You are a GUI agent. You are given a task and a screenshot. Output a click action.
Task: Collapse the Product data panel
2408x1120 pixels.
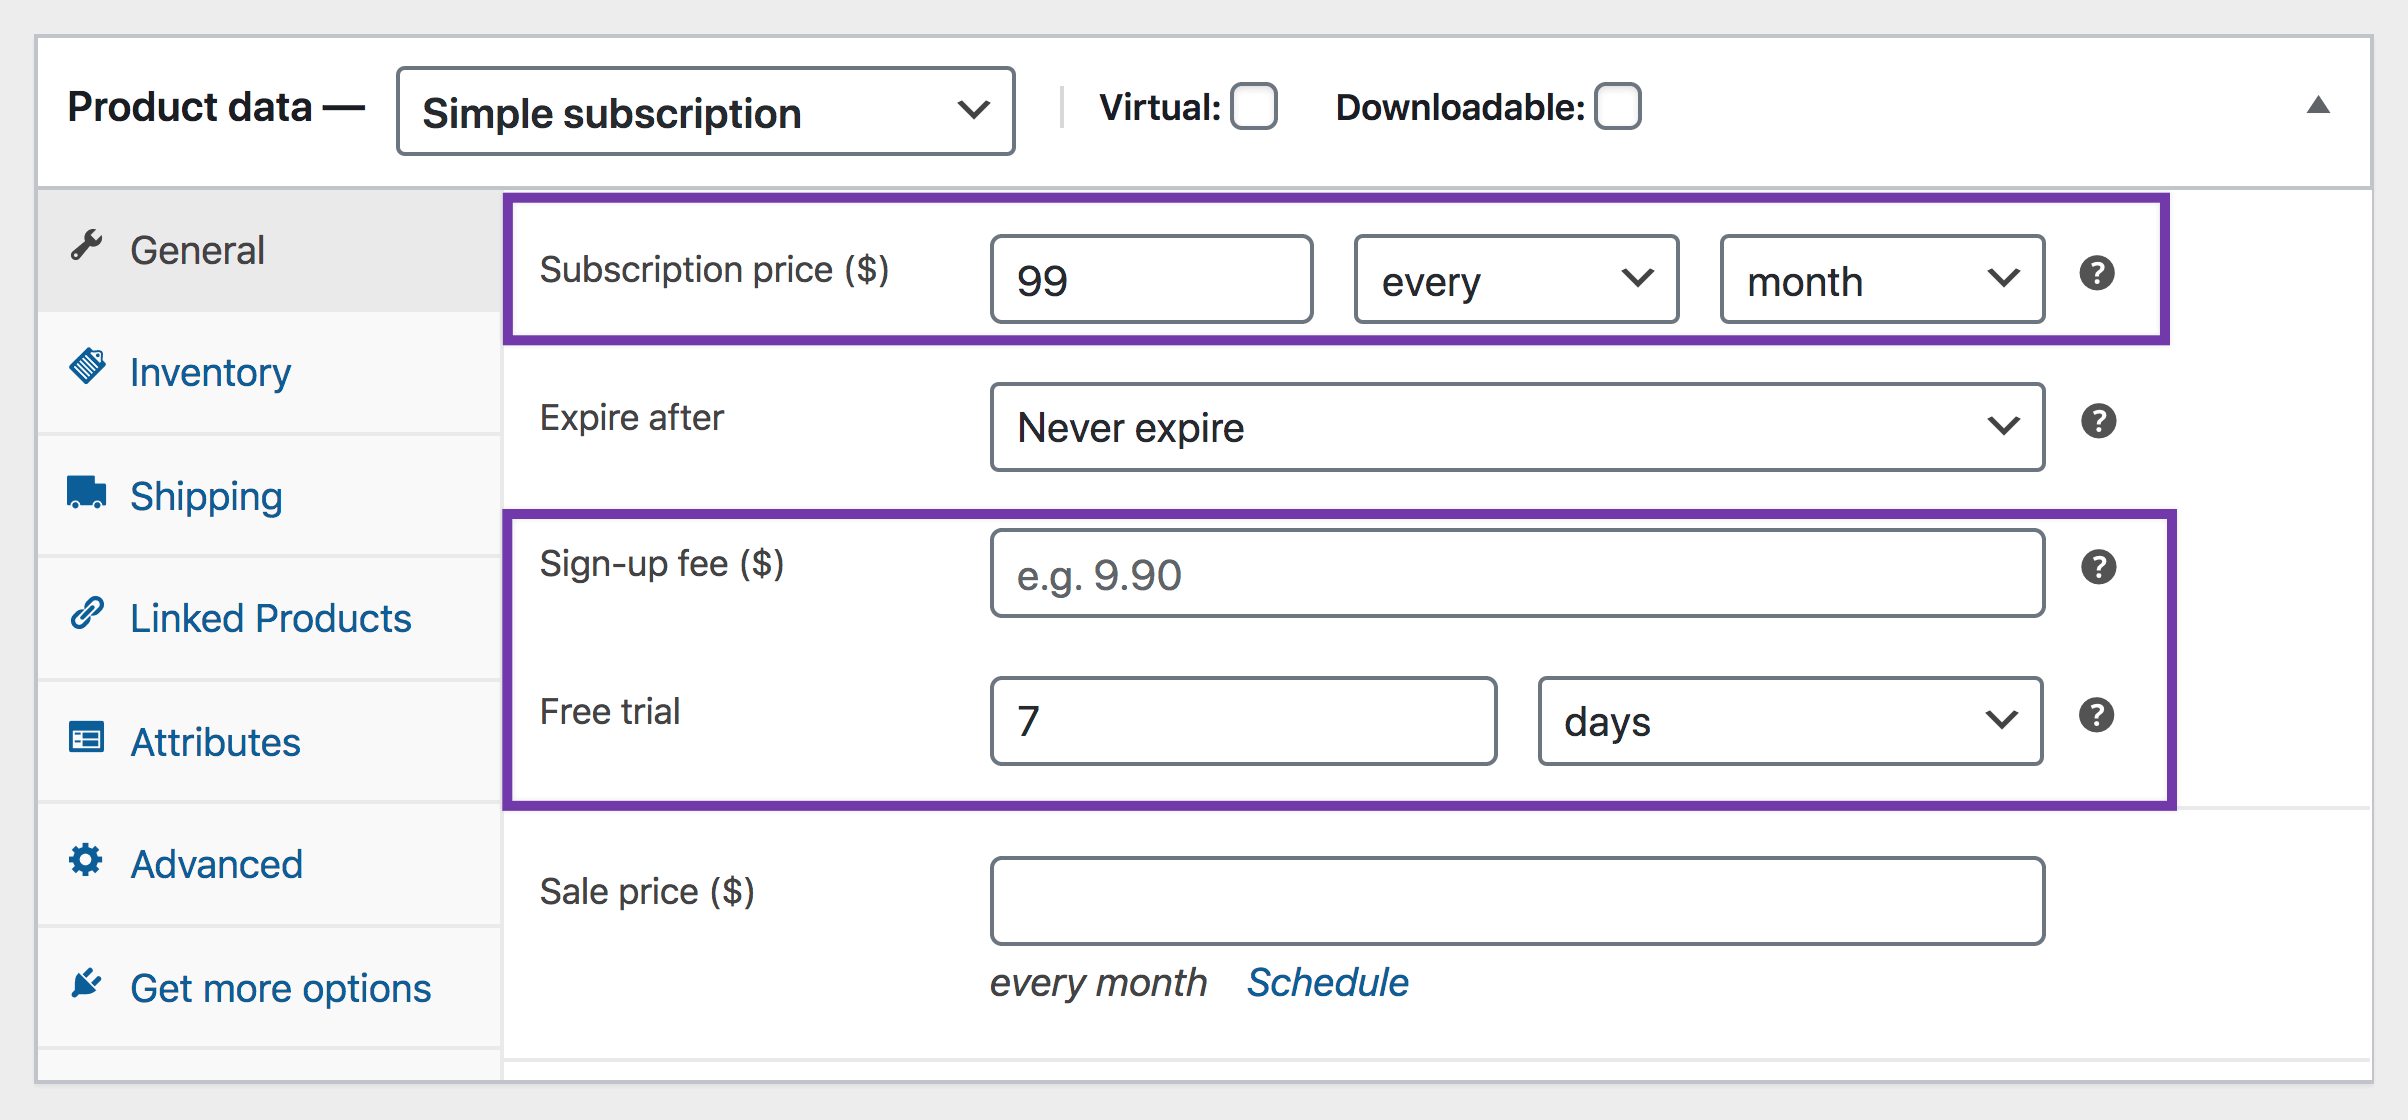[x=2318, y=106]
